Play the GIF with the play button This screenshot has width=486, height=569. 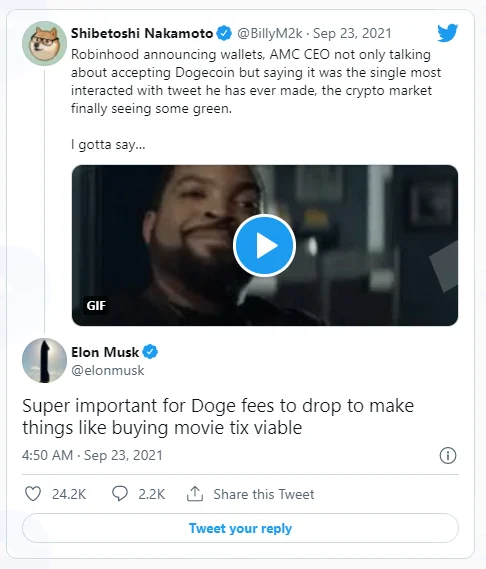264,246
